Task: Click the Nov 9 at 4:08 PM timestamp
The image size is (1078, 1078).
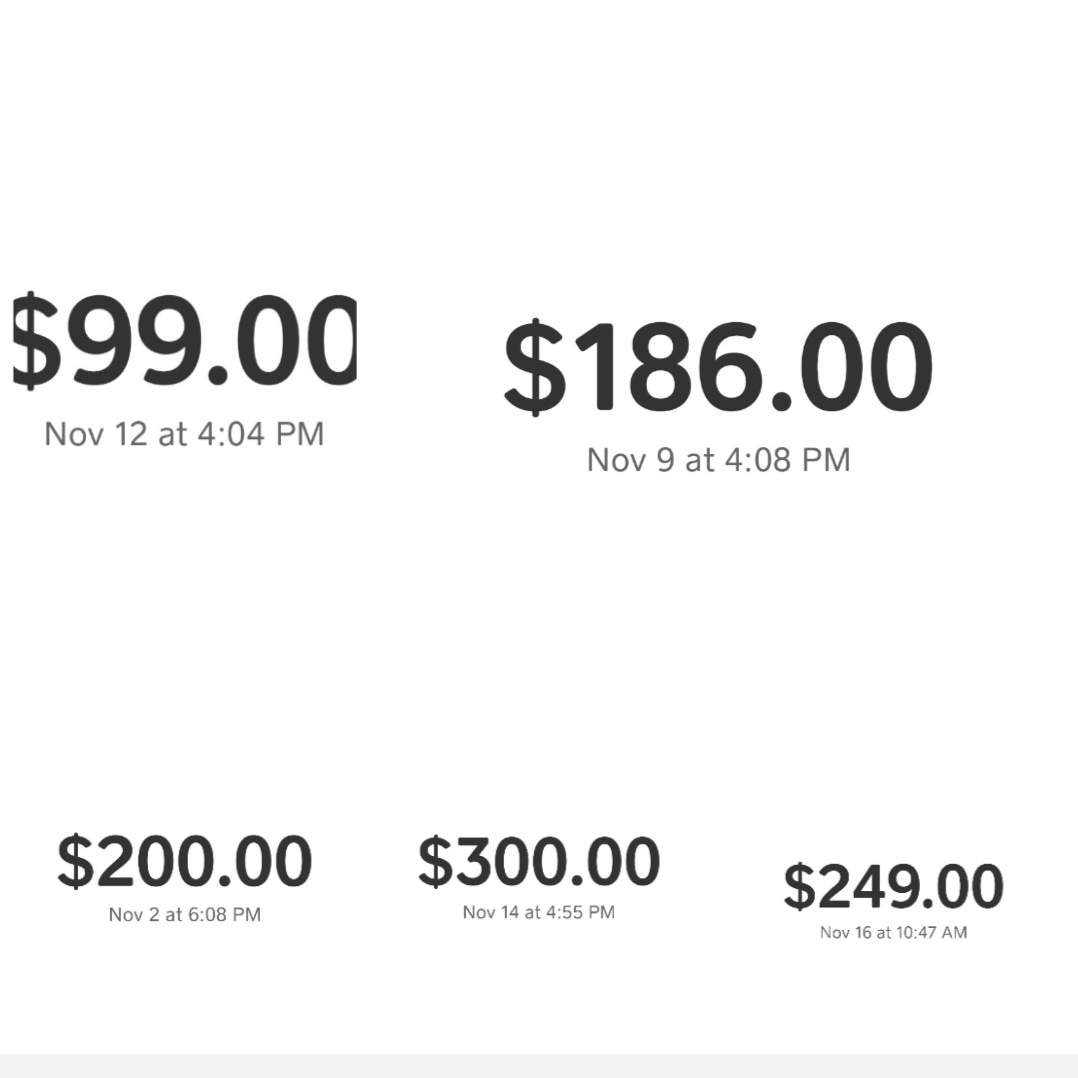Action: (x=718, y=460)
